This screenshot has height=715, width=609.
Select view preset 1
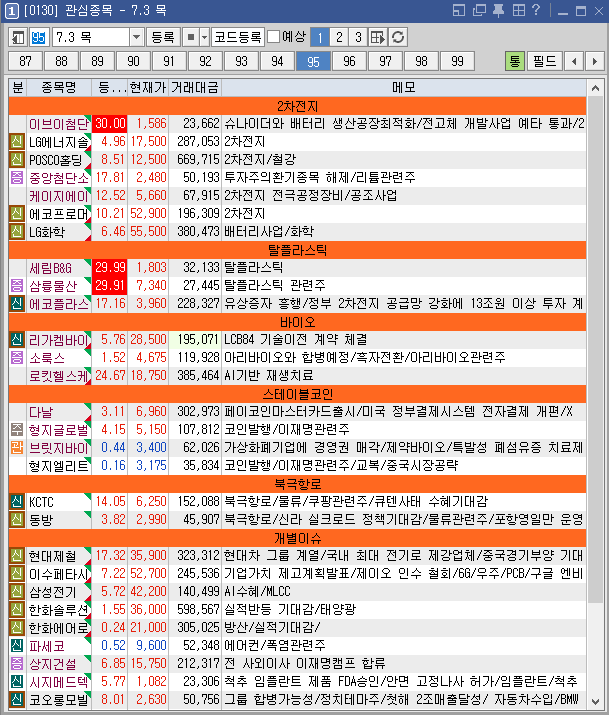point(320,37)
